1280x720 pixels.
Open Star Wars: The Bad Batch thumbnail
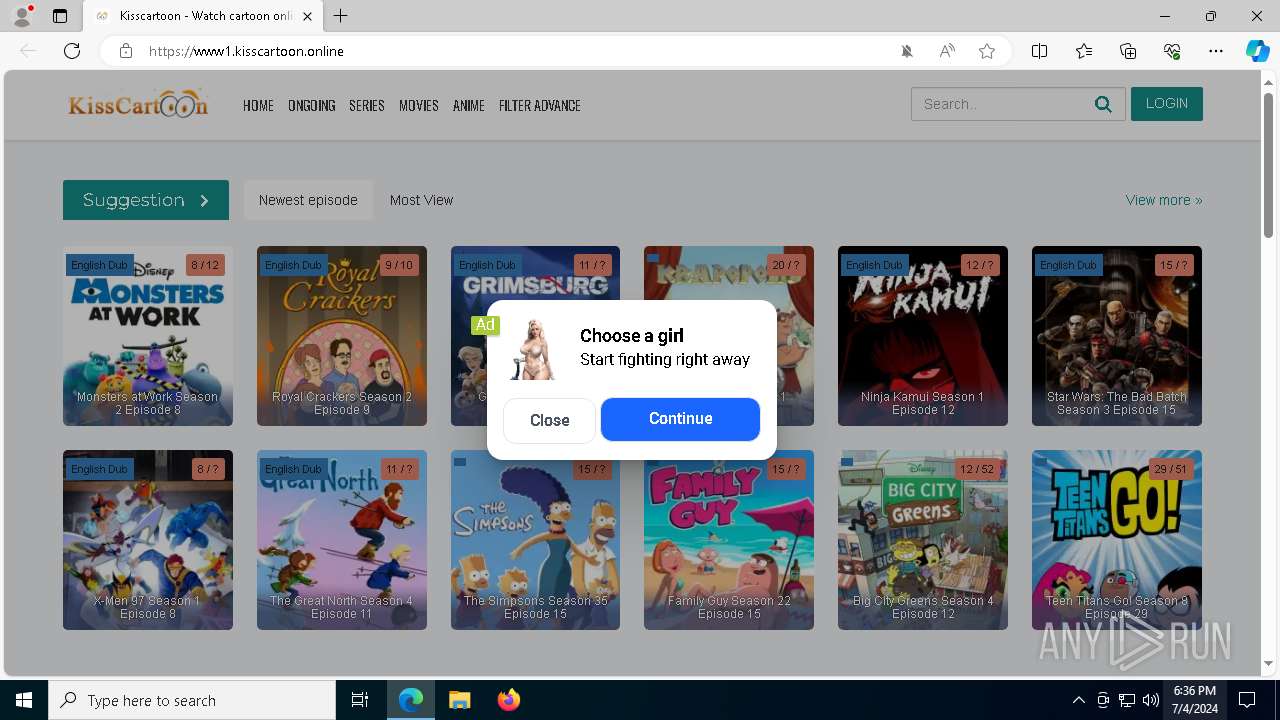1117,336
